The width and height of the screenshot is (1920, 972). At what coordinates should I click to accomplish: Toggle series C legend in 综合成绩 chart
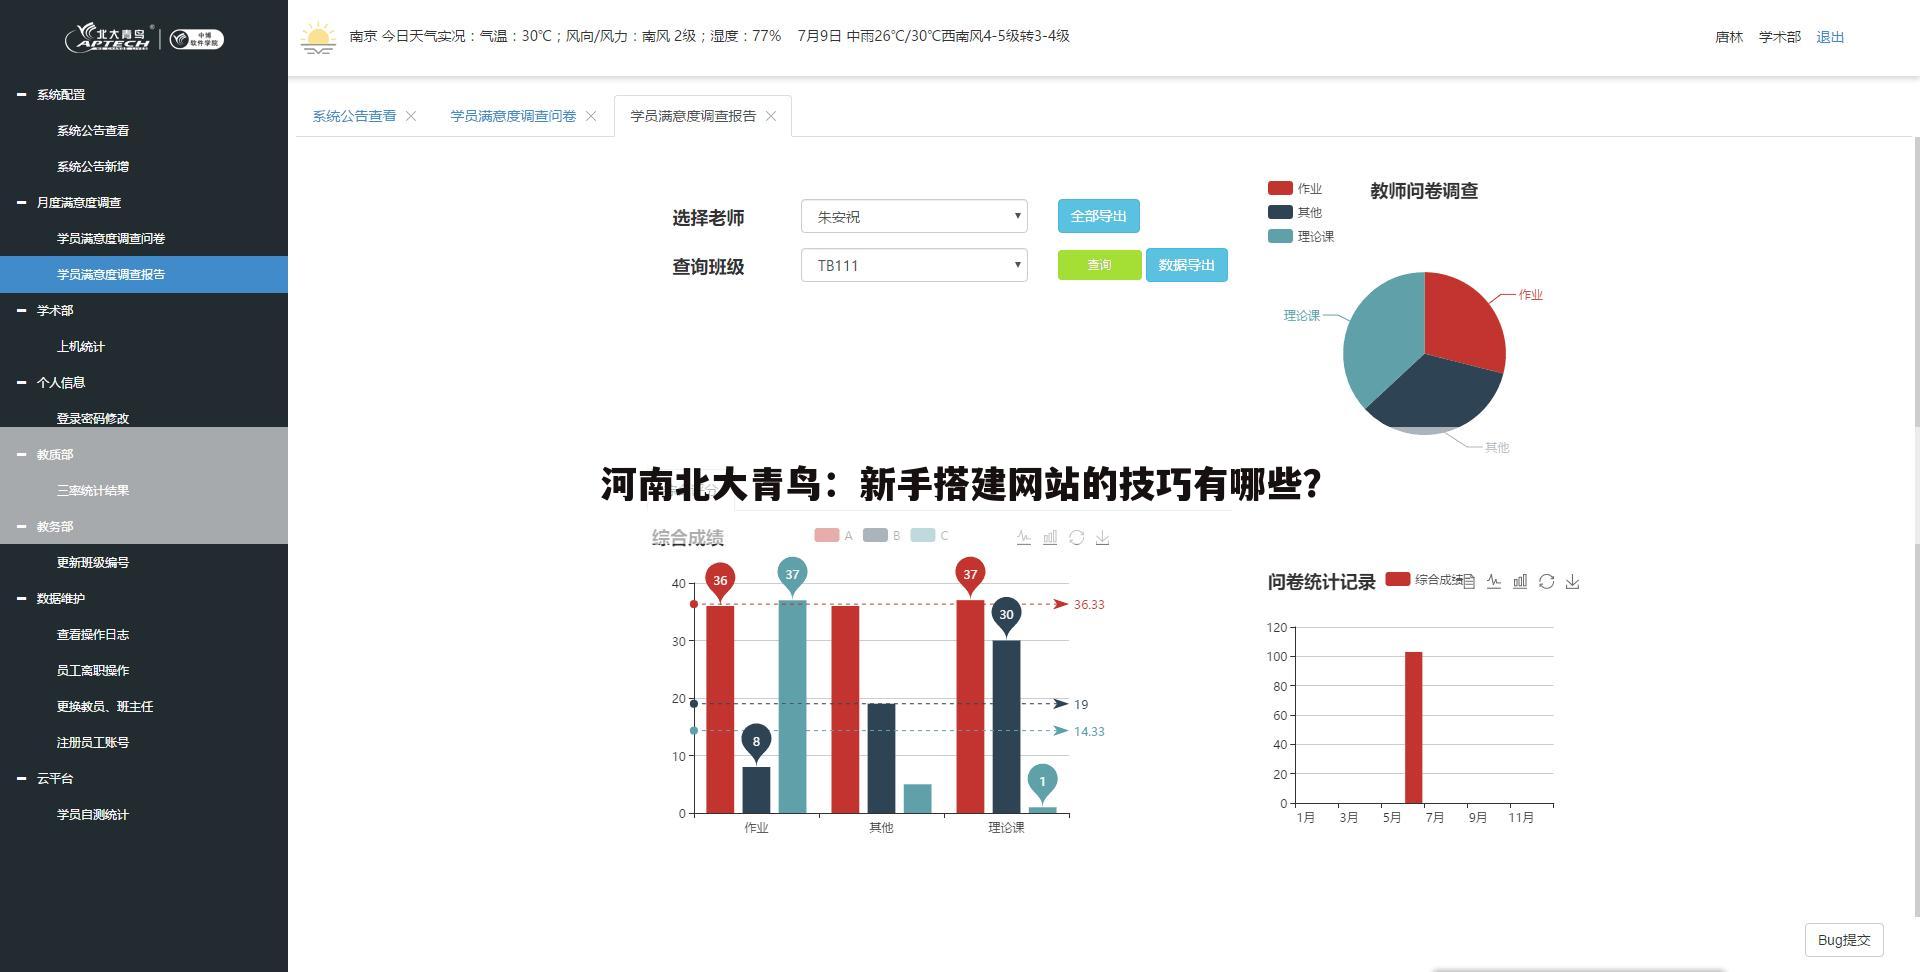[929, 535]
